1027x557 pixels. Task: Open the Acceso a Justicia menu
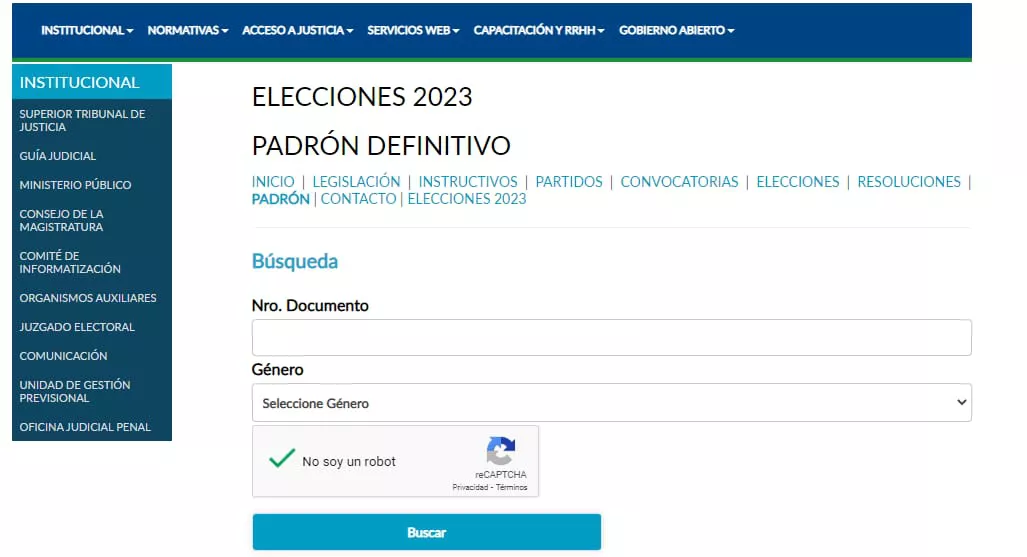point(298,31)
